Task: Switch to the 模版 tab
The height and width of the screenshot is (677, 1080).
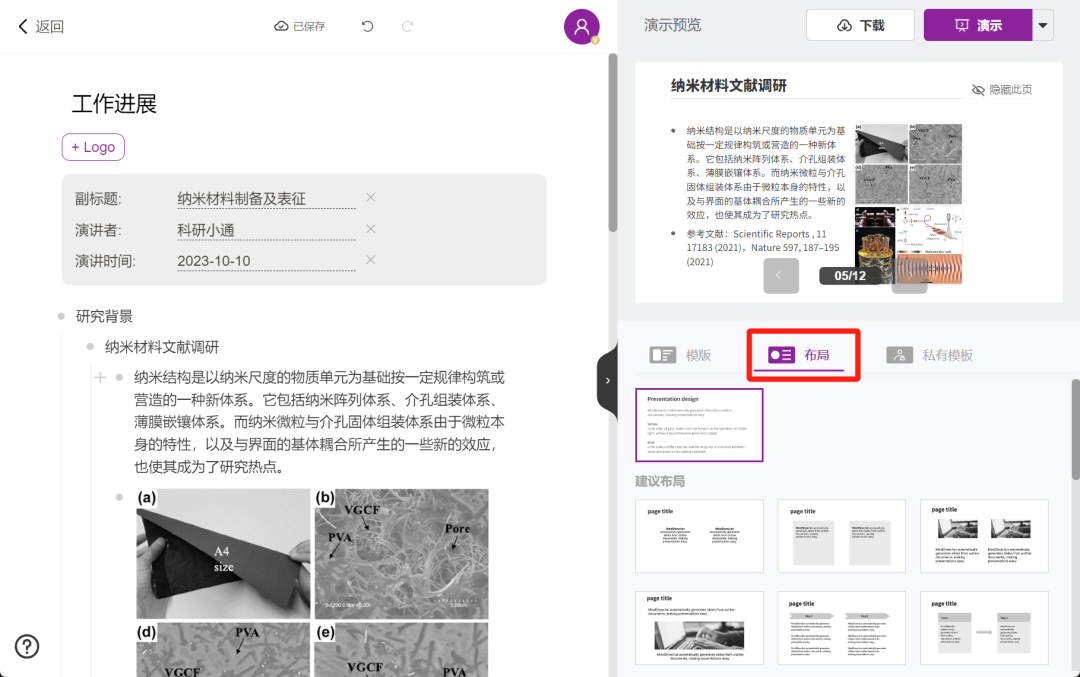Action: 680,355
